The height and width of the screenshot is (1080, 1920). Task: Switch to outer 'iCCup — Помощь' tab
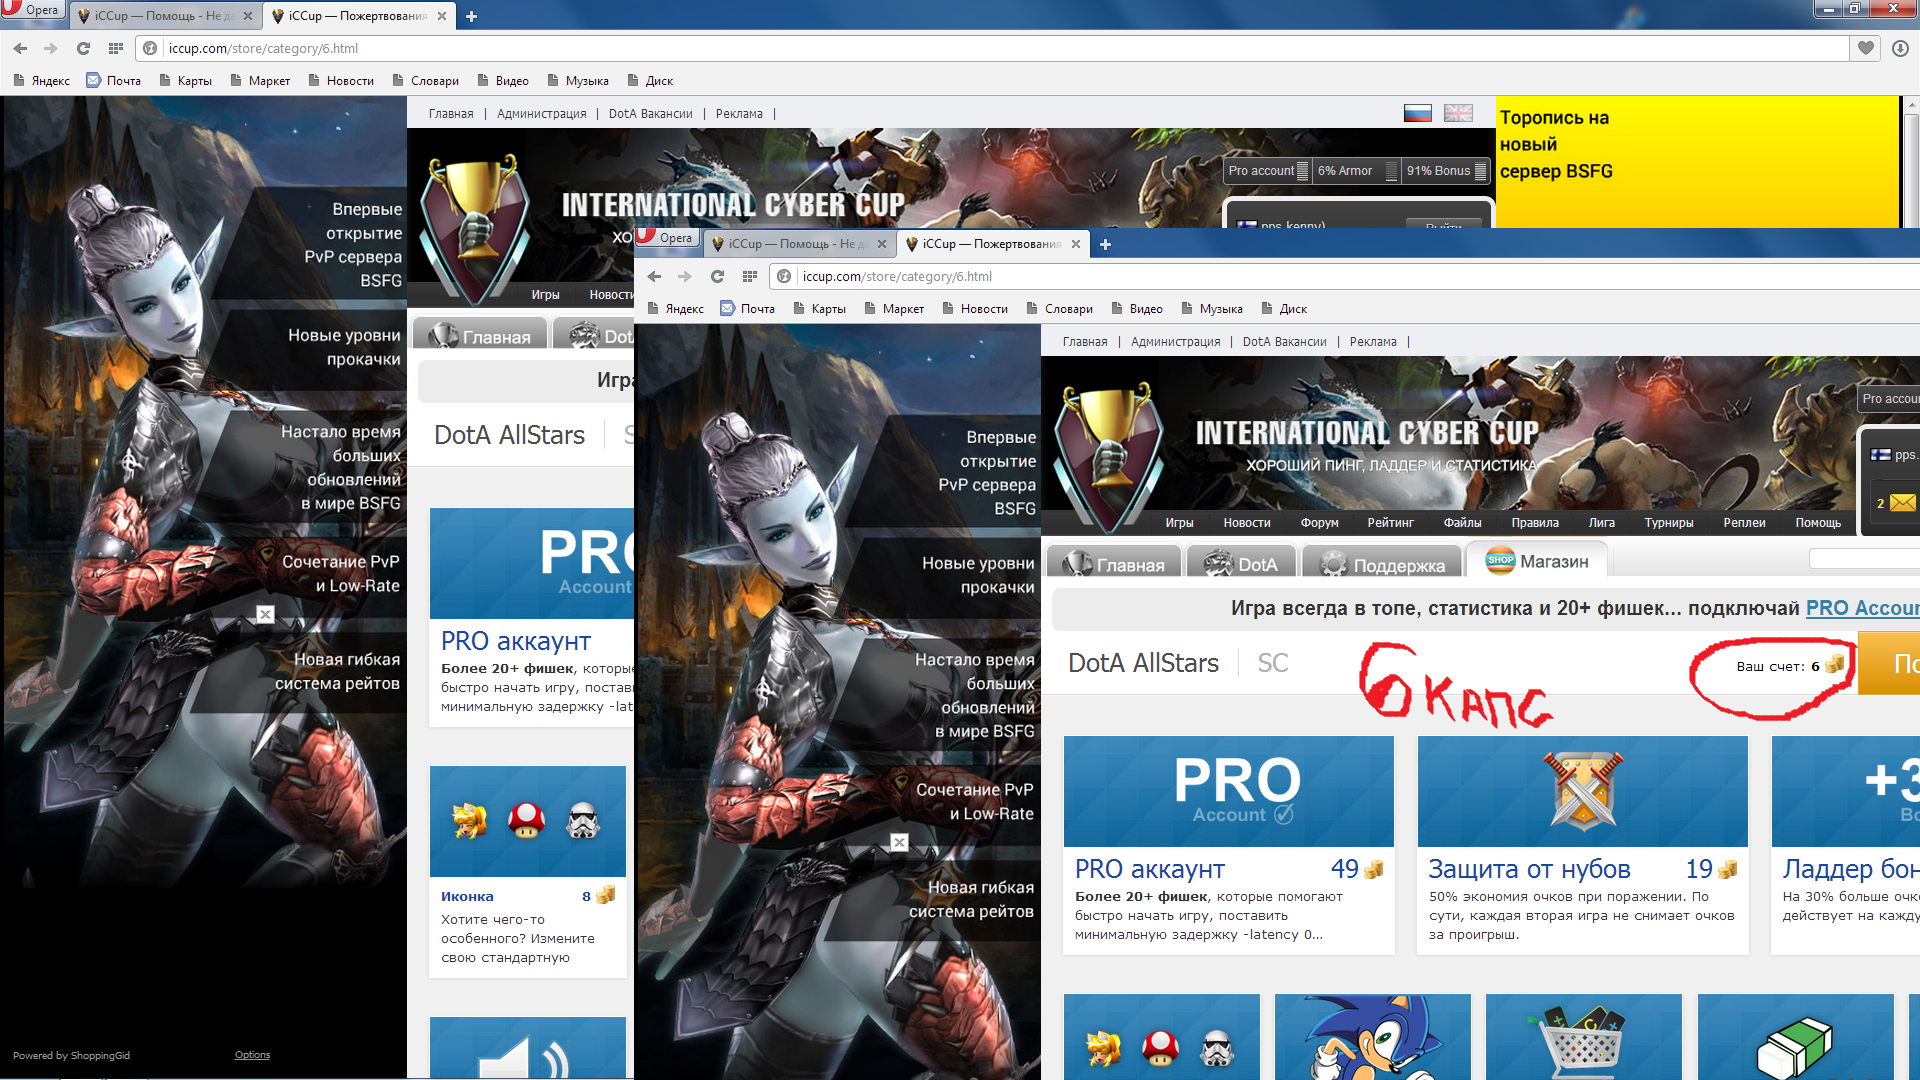click(165, 16)
